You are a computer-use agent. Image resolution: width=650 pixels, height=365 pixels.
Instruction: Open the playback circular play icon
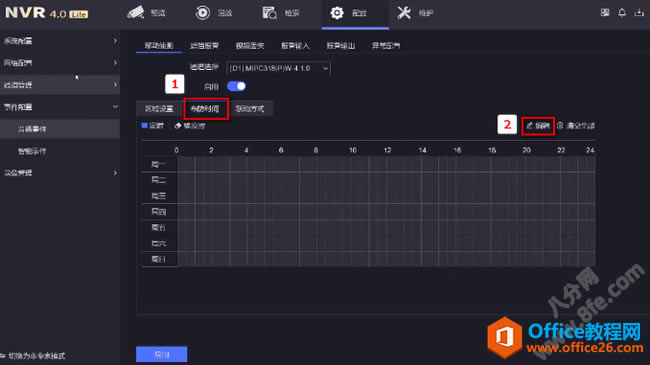(202, 12)
